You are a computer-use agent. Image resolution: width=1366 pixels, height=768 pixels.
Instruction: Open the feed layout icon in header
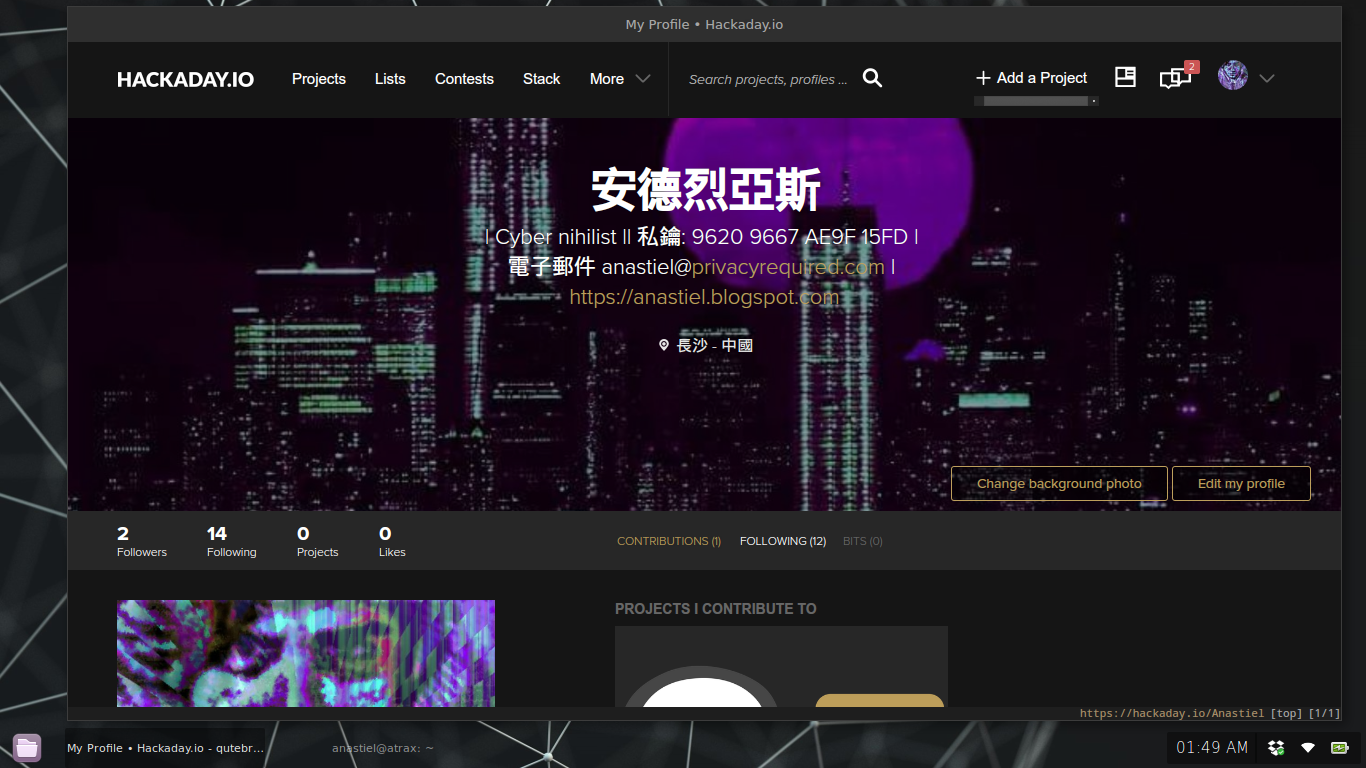pos(1125,78)
